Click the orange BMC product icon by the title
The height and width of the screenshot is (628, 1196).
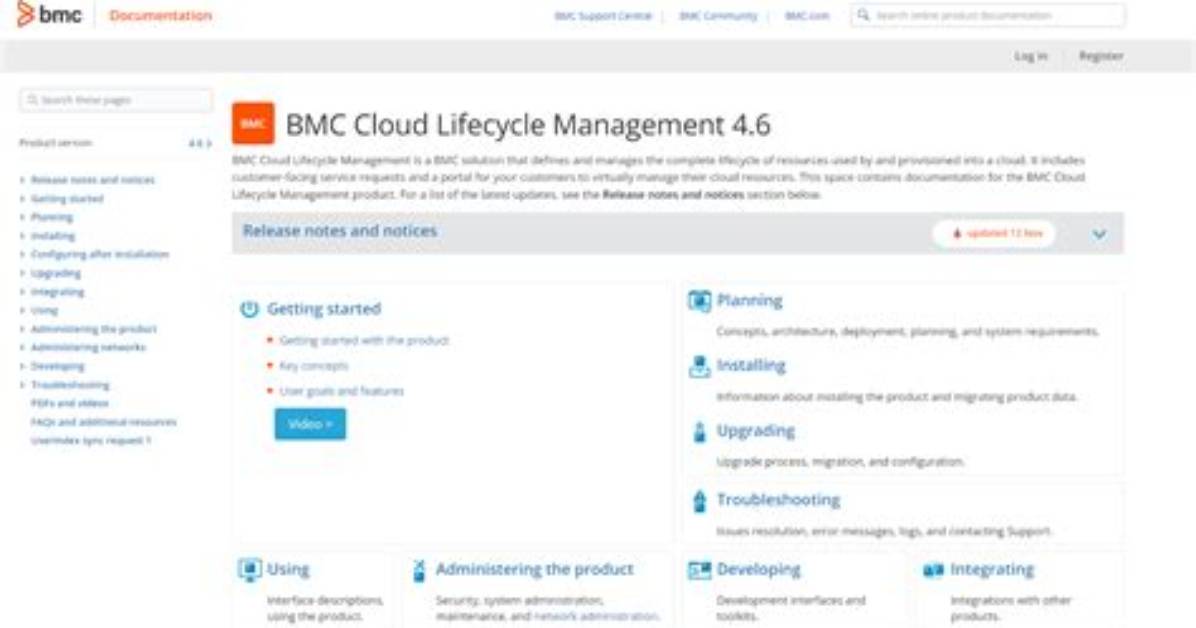pos(253,124)
